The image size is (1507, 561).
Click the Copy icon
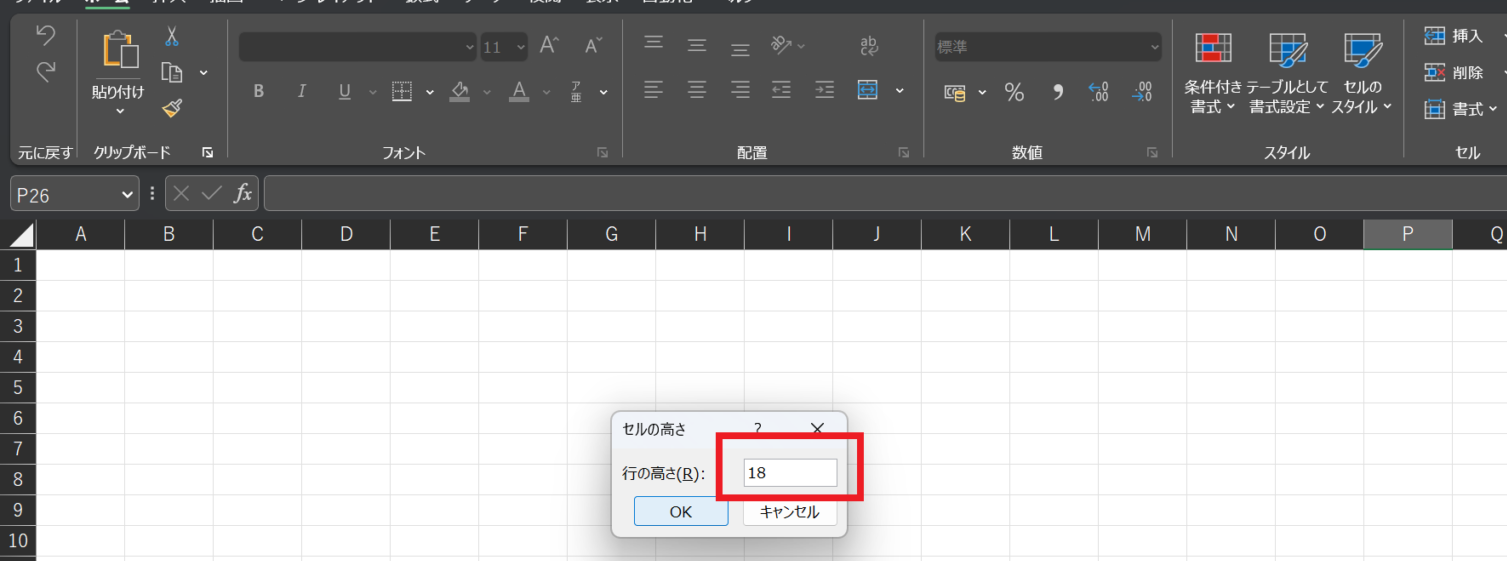(x=172, y=72)
